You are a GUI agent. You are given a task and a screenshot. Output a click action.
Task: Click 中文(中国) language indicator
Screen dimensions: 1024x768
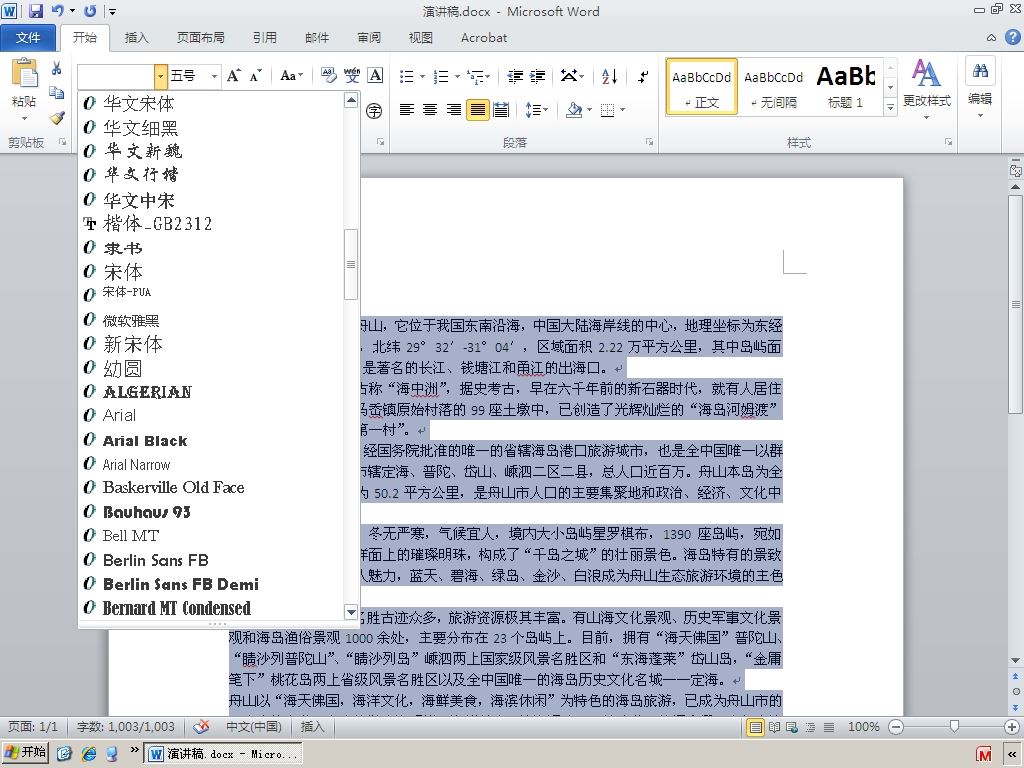coord(254,726)
